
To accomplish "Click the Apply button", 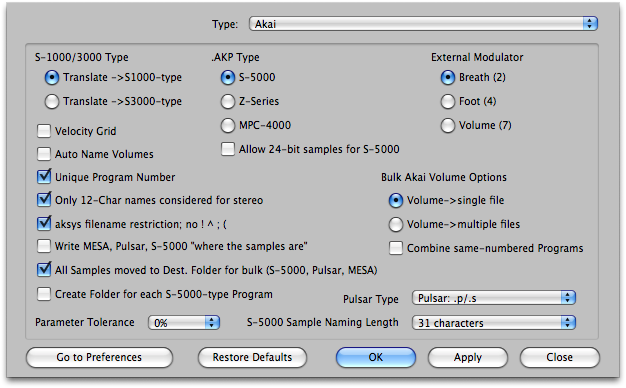I will [468, 357].
